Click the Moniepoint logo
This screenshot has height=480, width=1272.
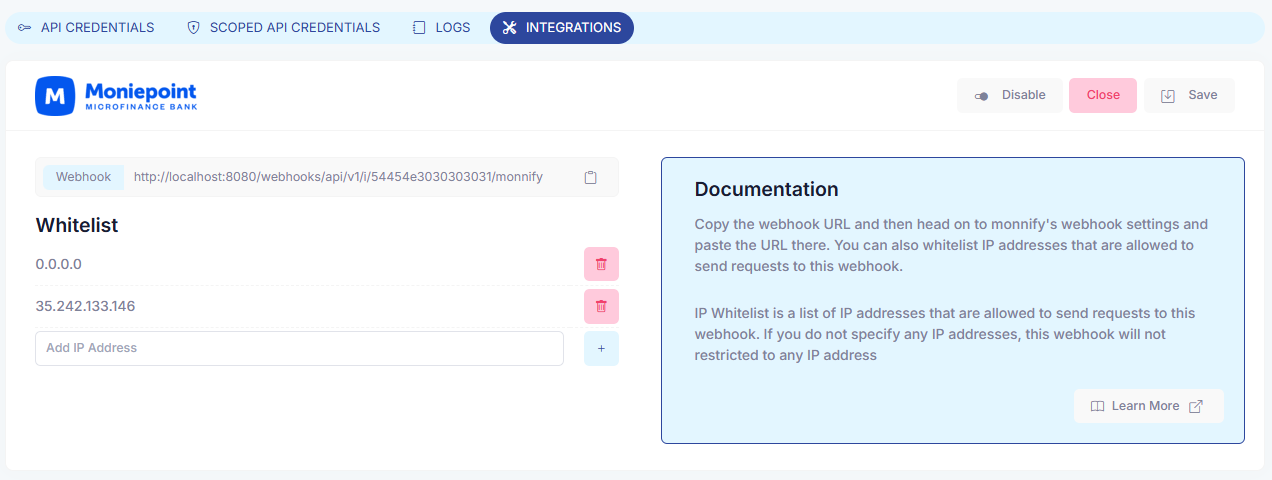pyautogui.click(x=116, y=95)
